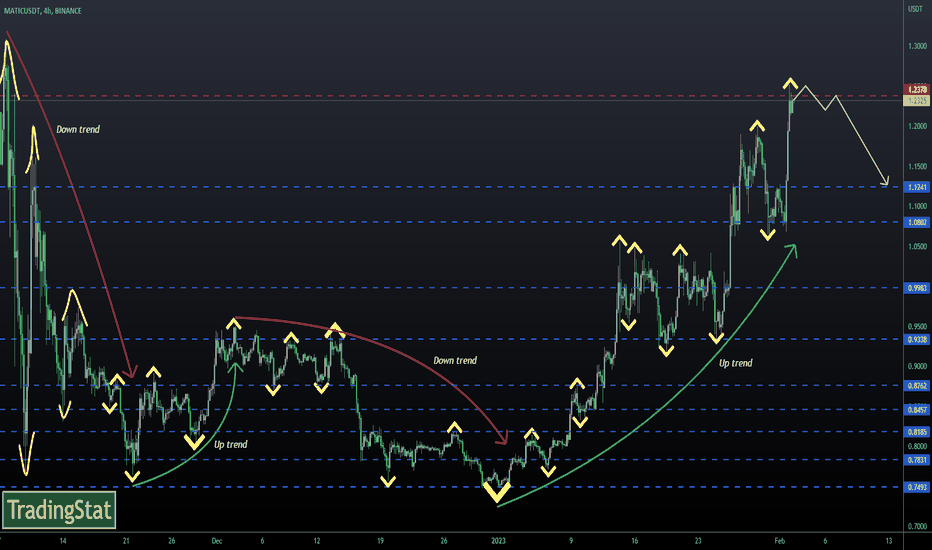Select the blue 0.9338 level tag

[916, 340]
